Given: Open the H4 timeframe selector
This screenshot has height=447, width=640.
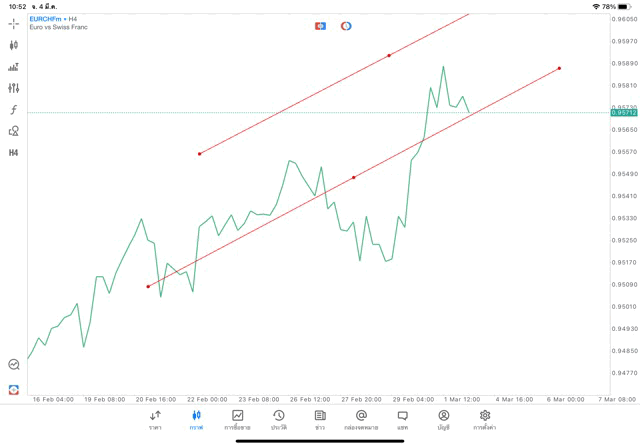Looking at the screenshot, I should [14, 153].
